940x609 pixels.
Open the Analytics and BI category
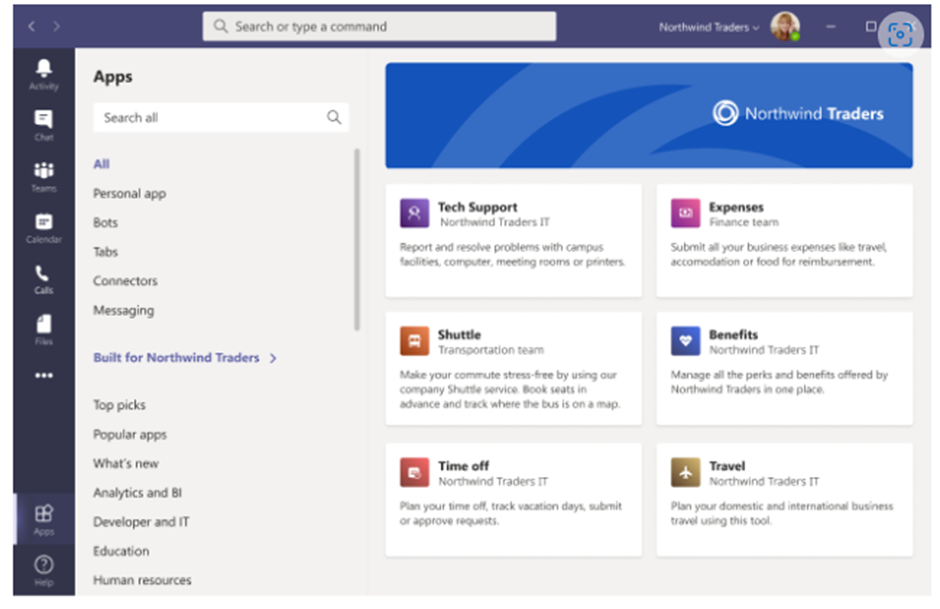137,493
